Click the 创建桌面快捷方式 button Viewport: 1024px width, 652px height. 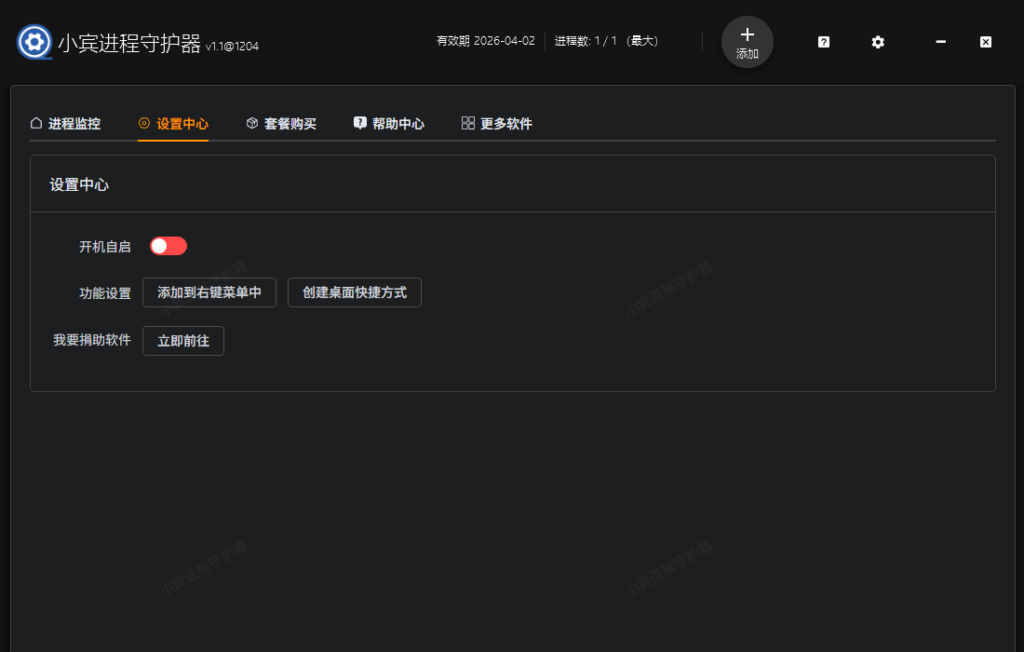(x=354, y=292)
